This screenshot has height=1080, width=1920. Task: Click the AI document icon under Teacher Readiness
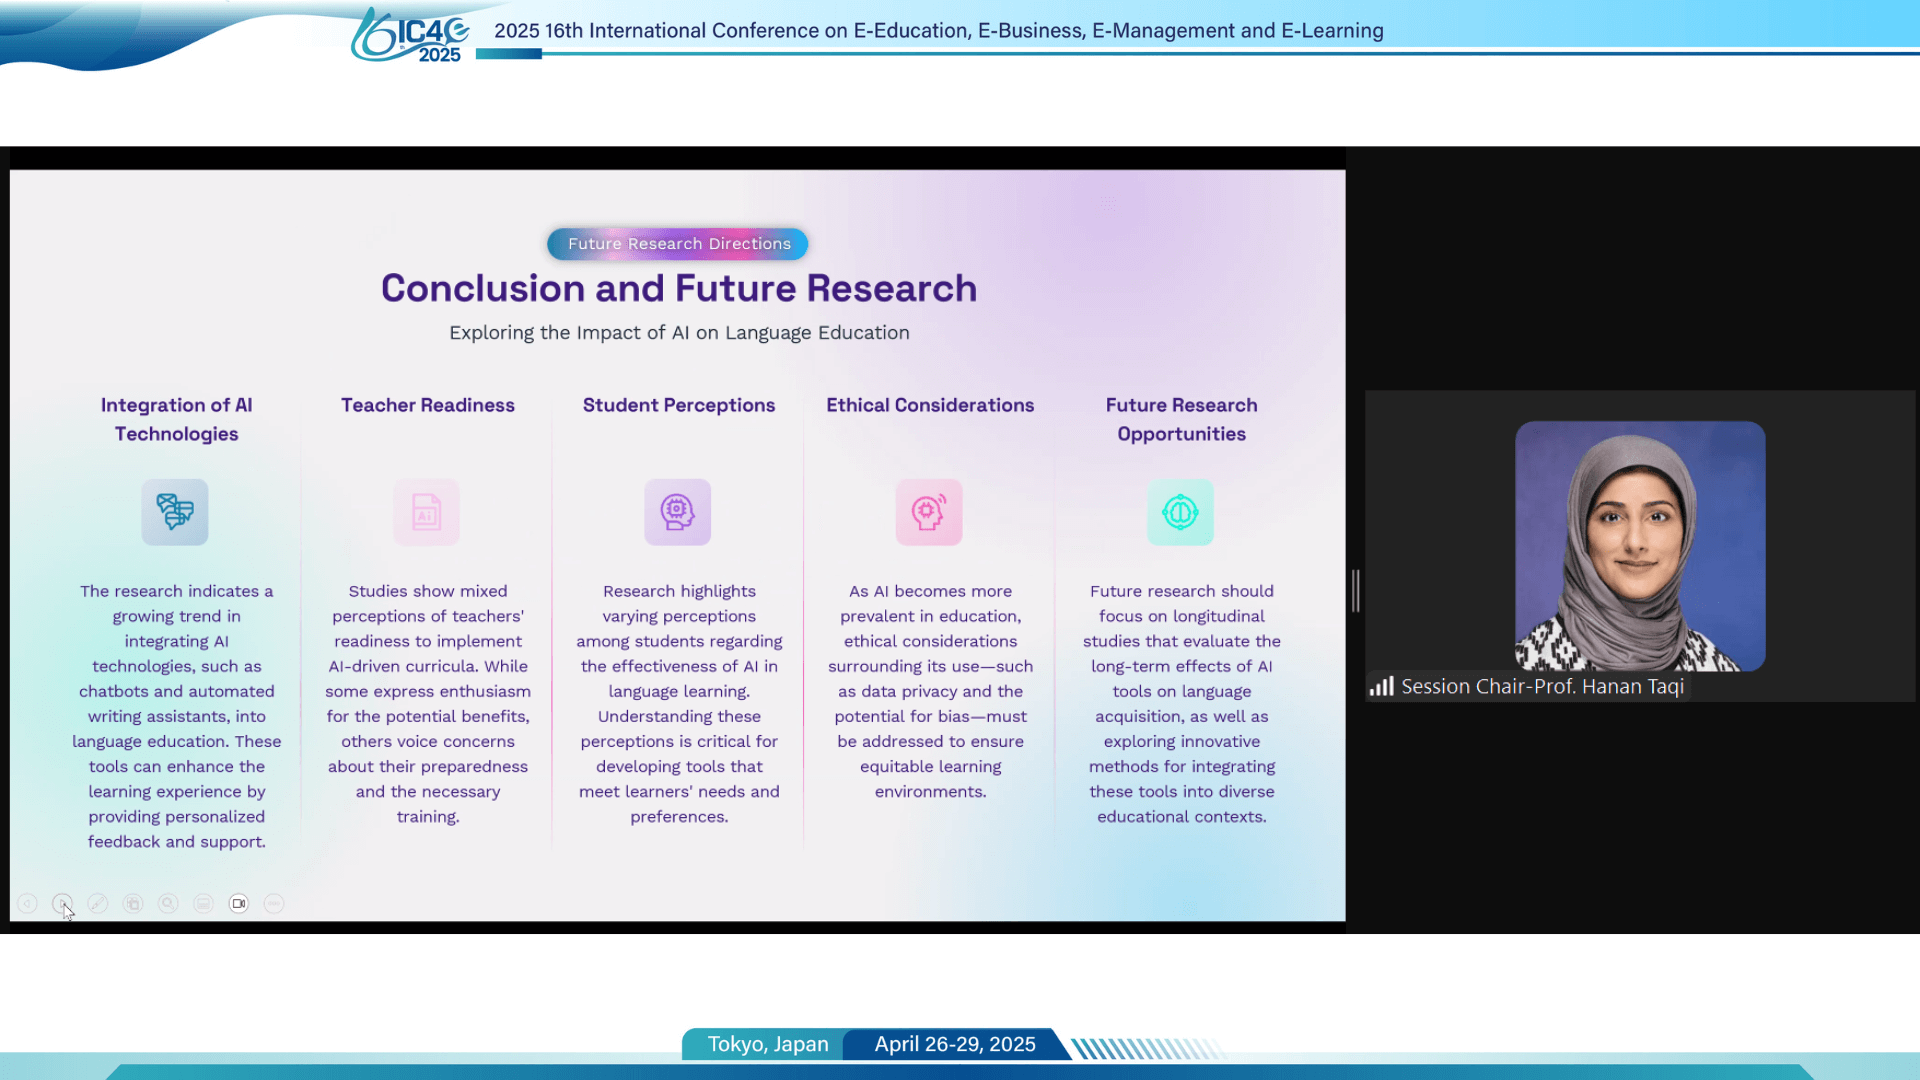[x=426, y=512]
